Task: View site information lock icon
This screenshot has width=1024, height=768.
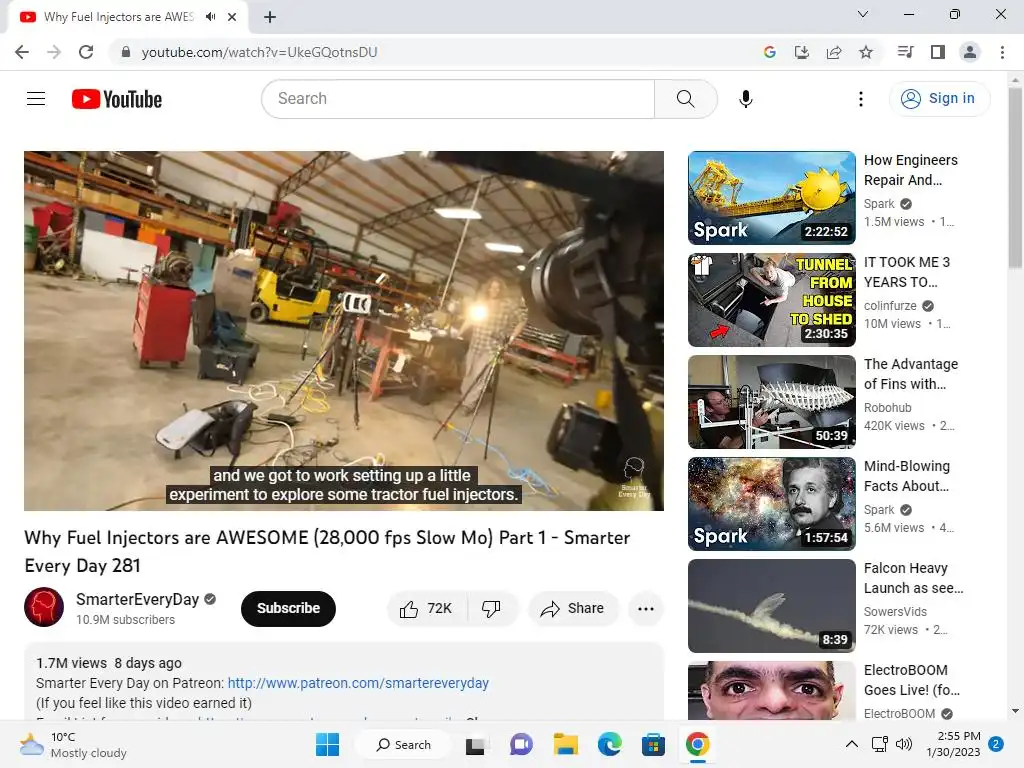Action: coord(126,52)
